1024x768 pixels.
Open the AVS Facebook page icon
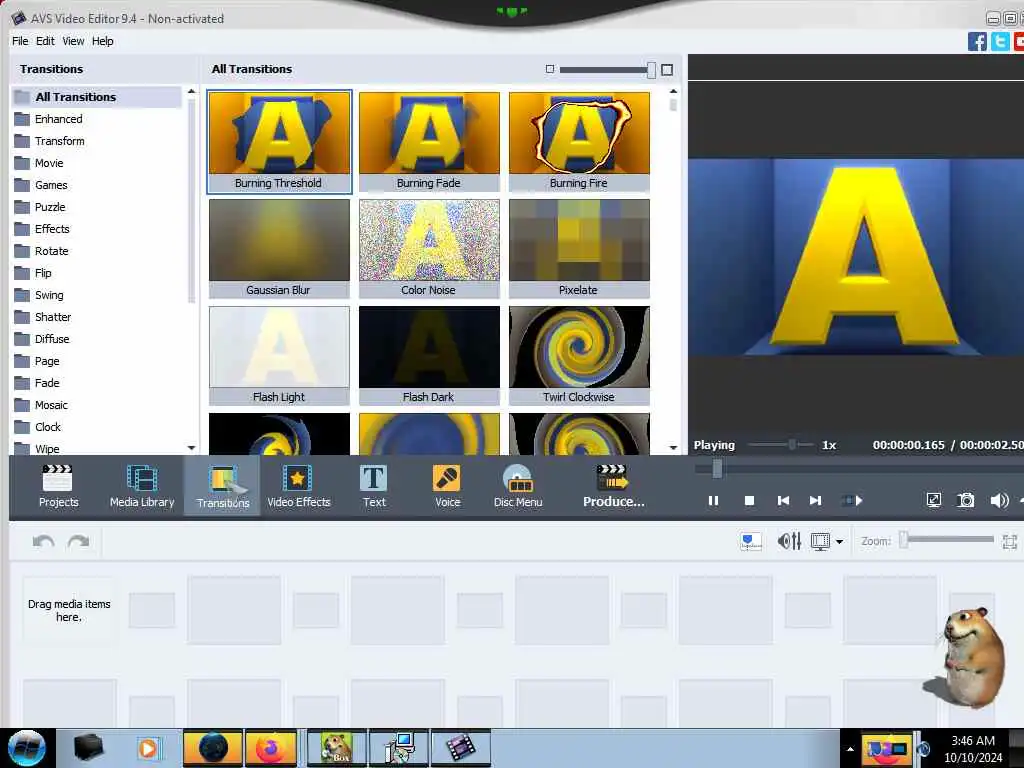(977, 41)
